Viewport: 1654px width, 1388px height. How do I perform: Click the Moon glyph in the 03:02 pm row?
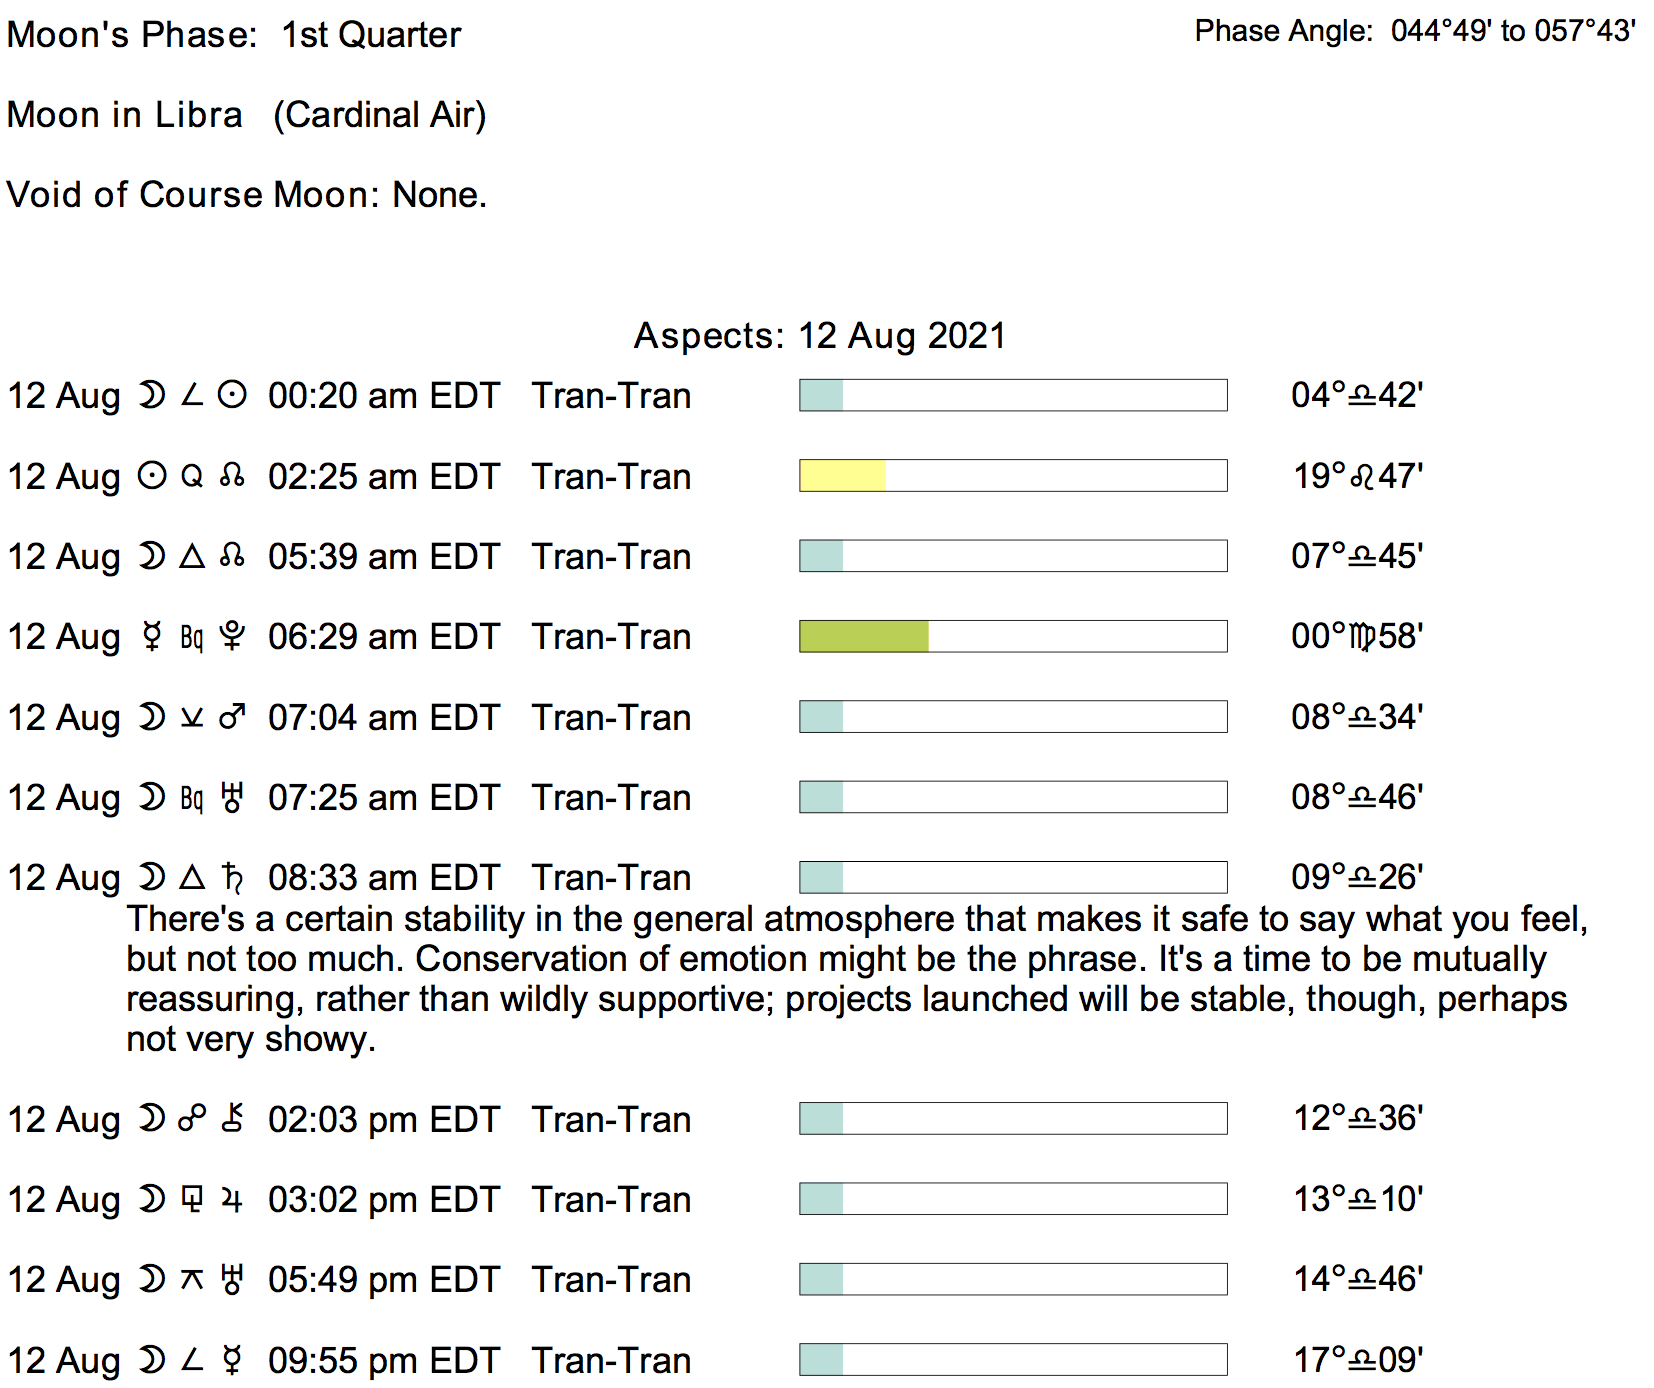click(151, 1199)
